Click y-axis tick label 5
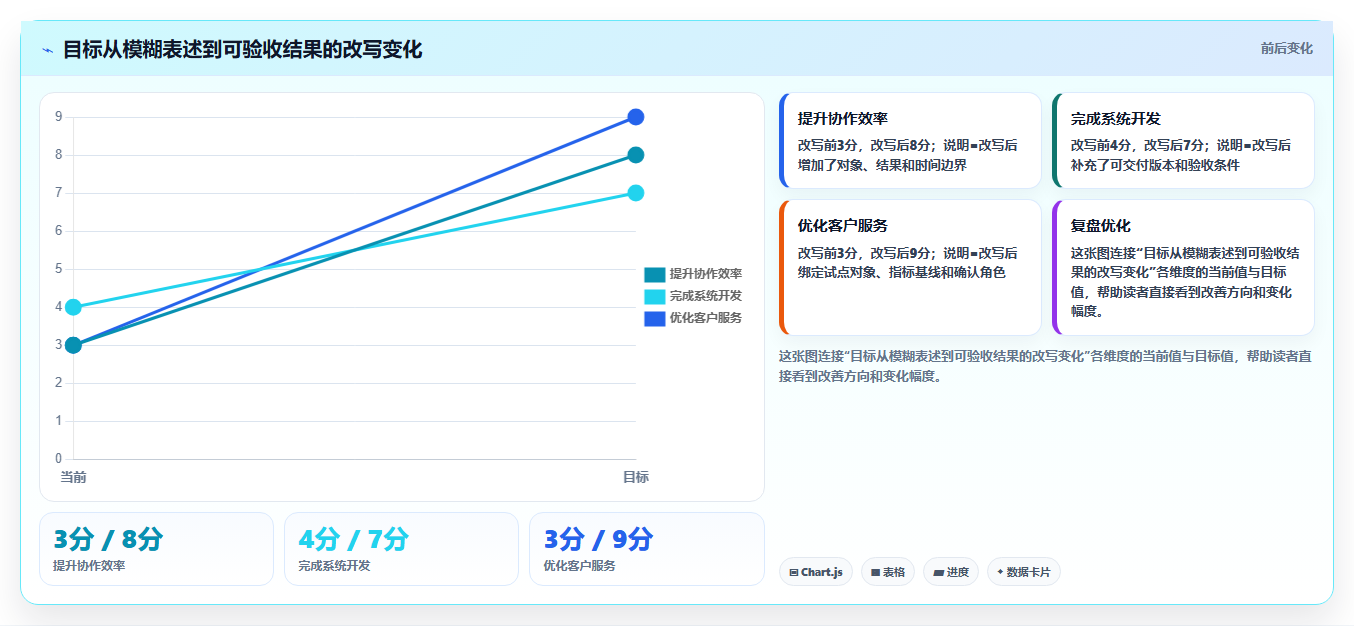1354x626 pixels. [x=59, y=269]
